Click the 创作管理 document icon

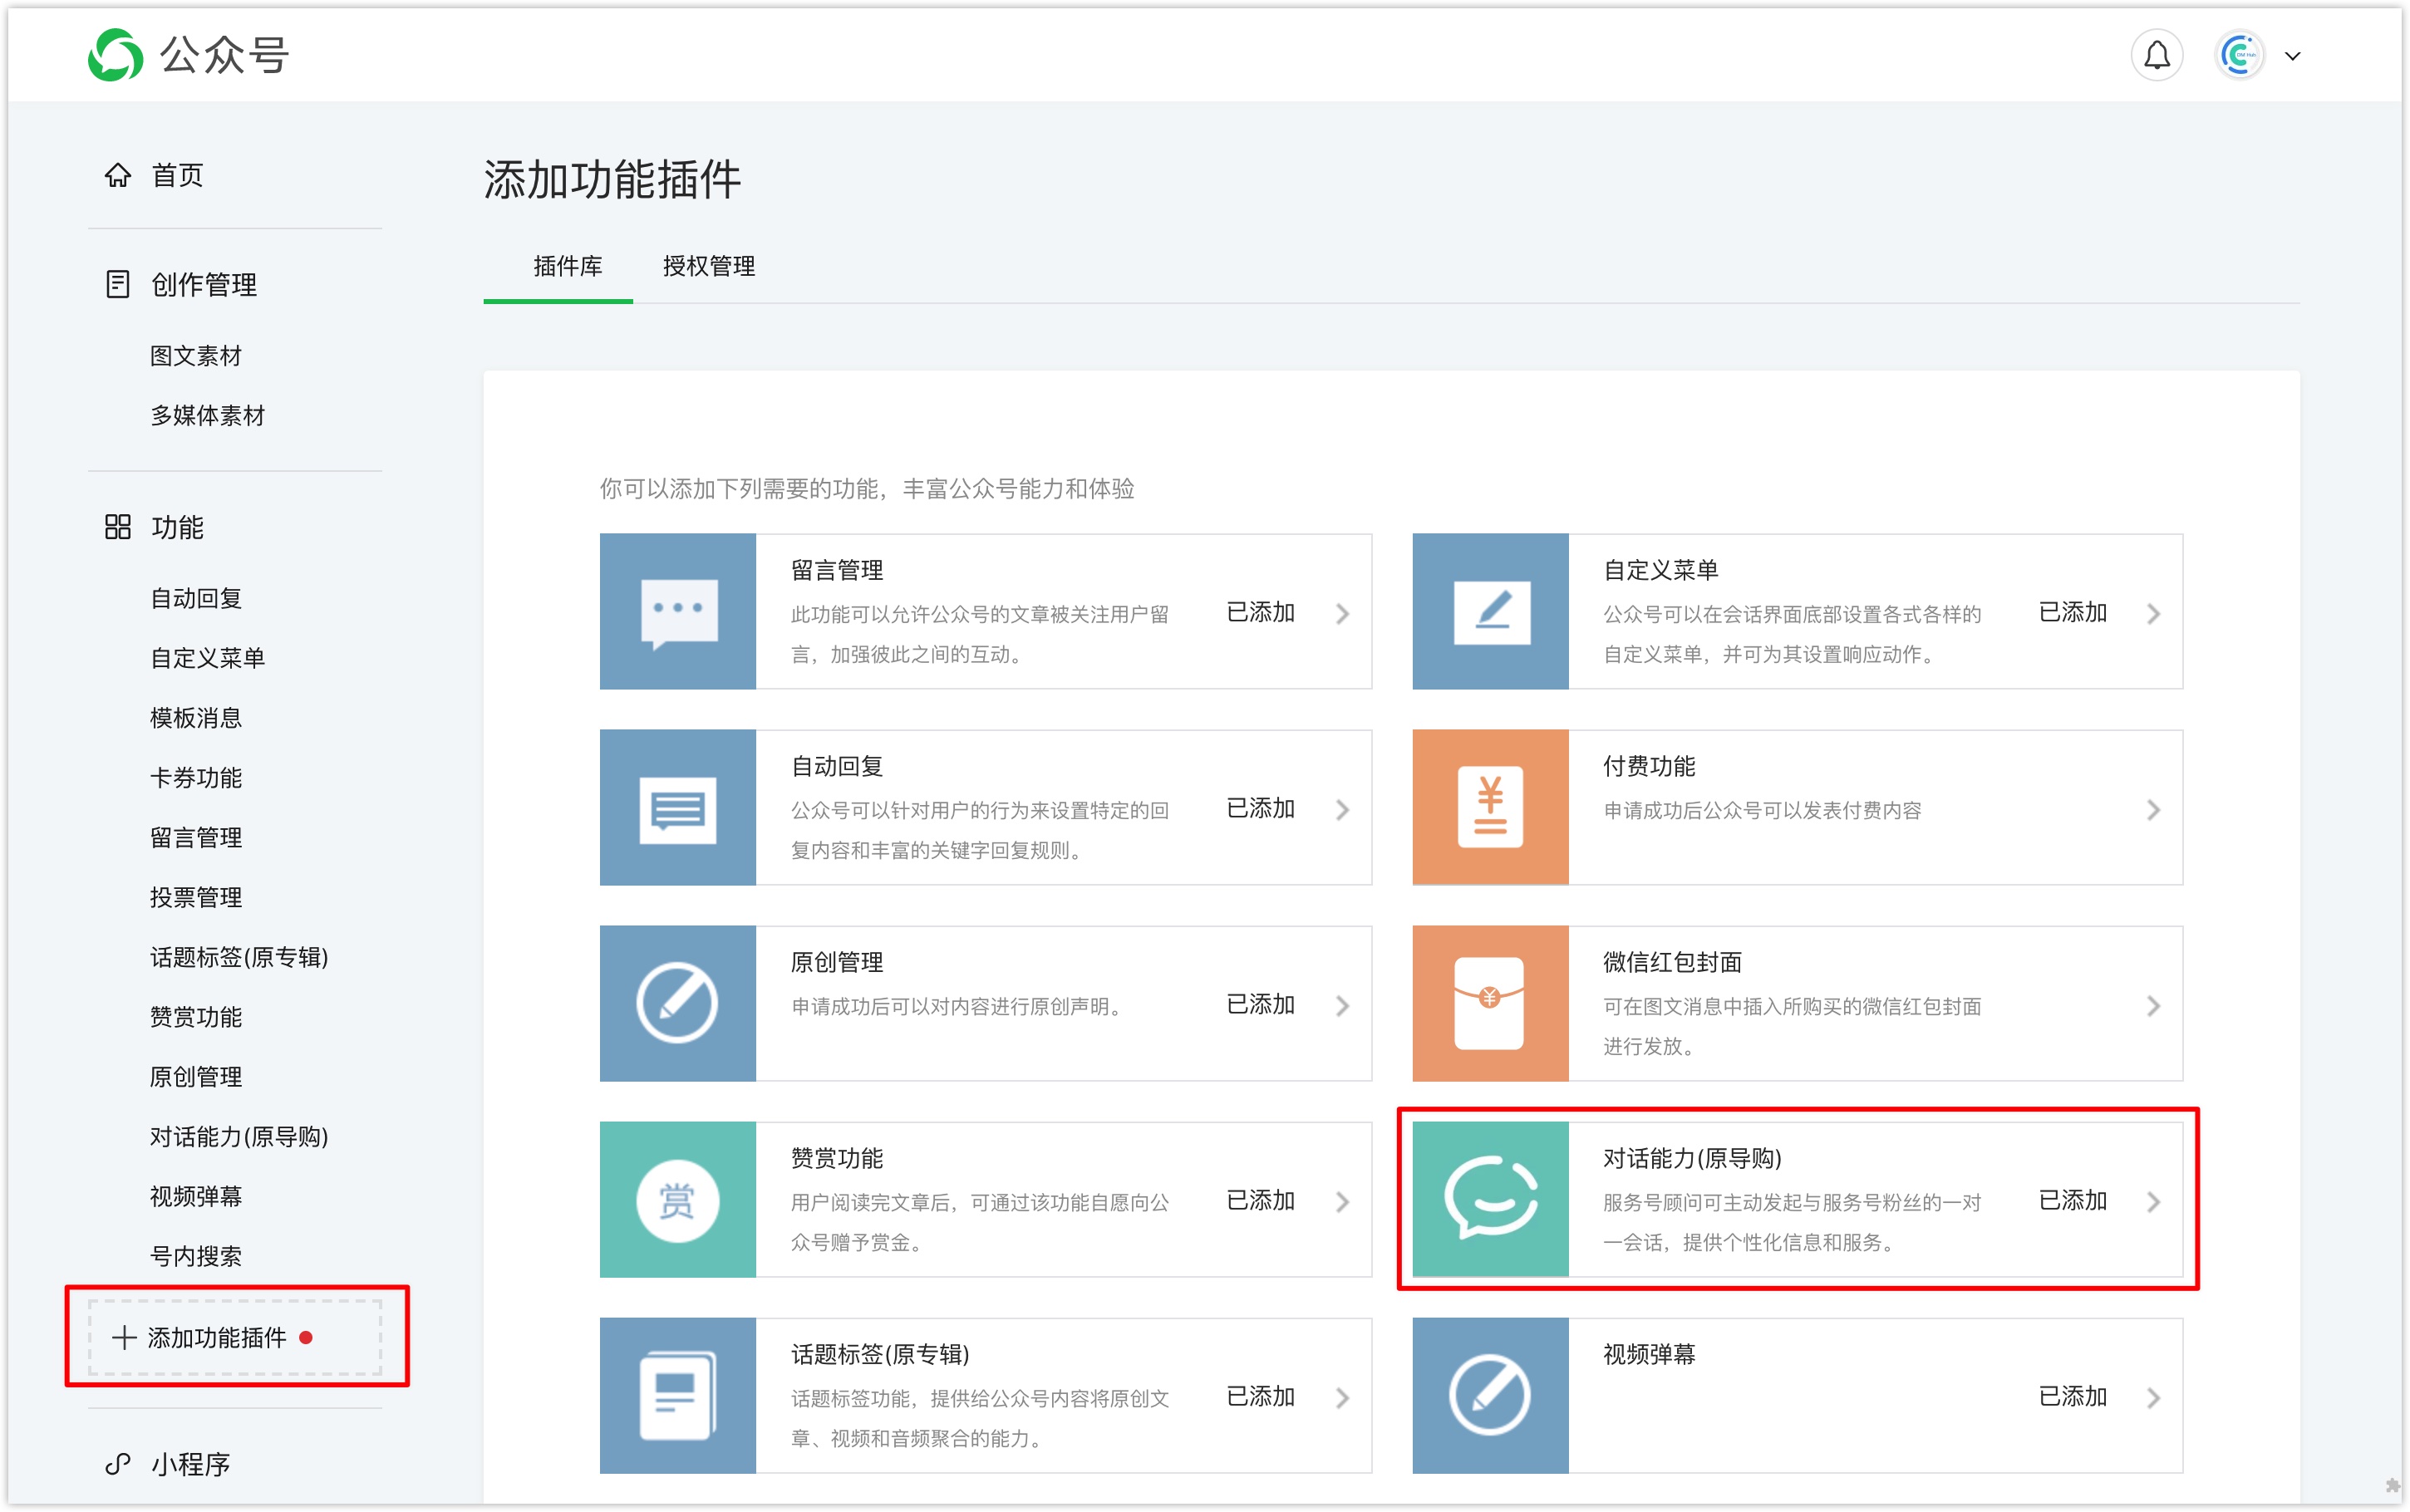tap(118, 284)
